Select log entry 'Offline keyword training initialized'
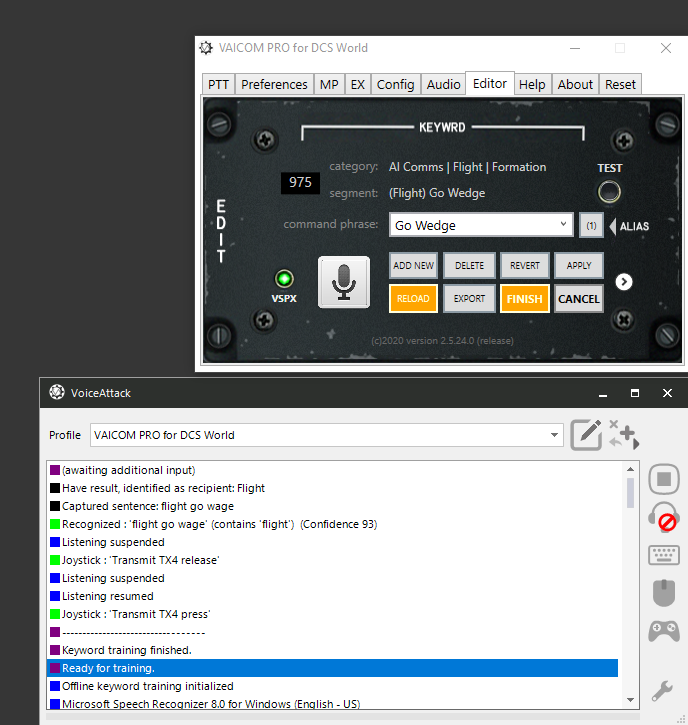The height and width of the screenshot is (725, 688). [332, 687]
